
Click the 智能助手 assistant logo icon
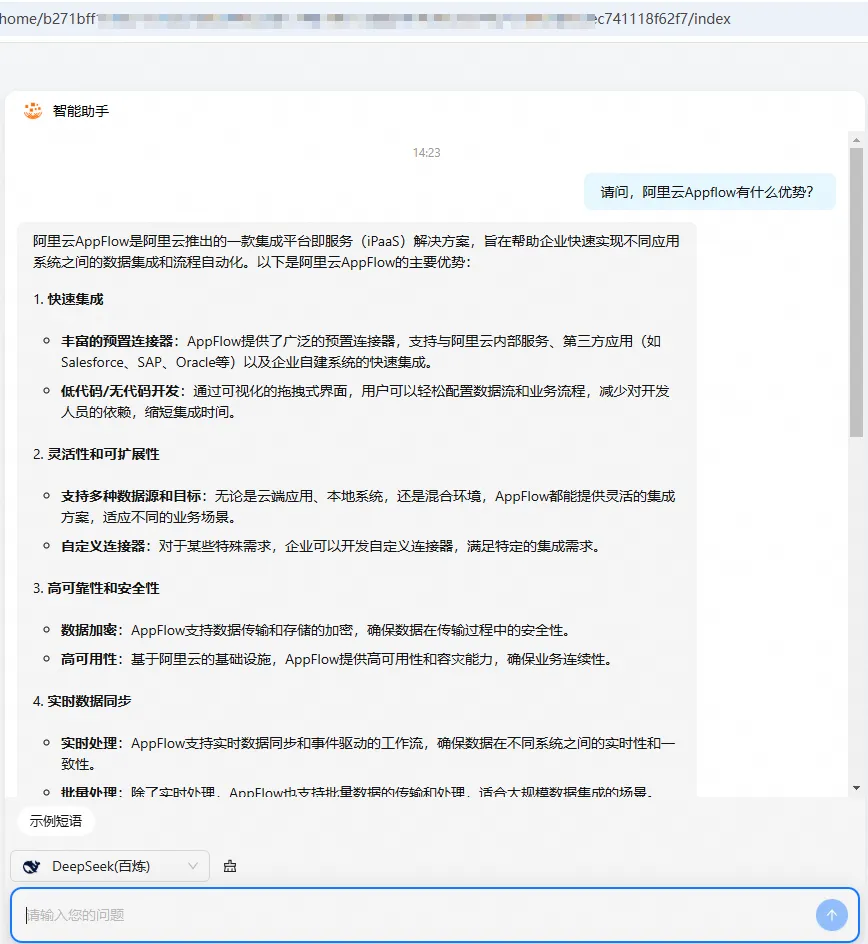(x=33, y=111)
